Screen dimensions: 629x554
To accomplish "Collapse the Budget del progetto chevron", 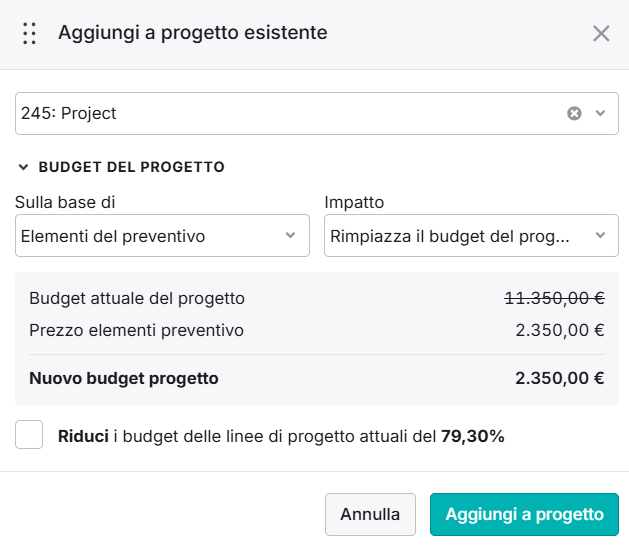I will tap(23, 167).
